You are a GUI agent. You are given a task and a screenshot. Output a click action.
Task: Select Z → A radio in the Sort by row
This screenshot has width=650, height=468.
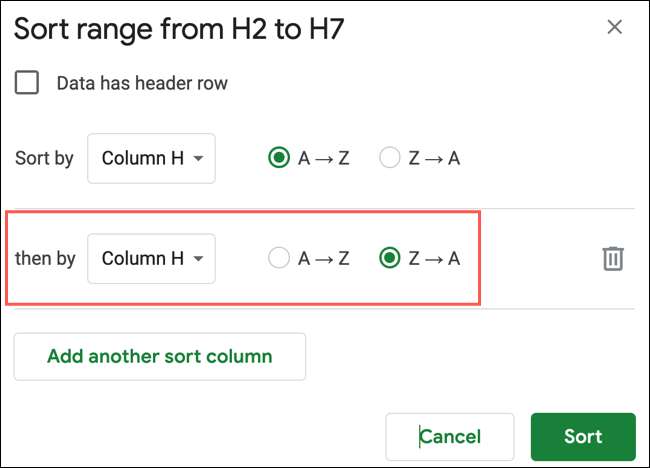click(x=390, y=158)
